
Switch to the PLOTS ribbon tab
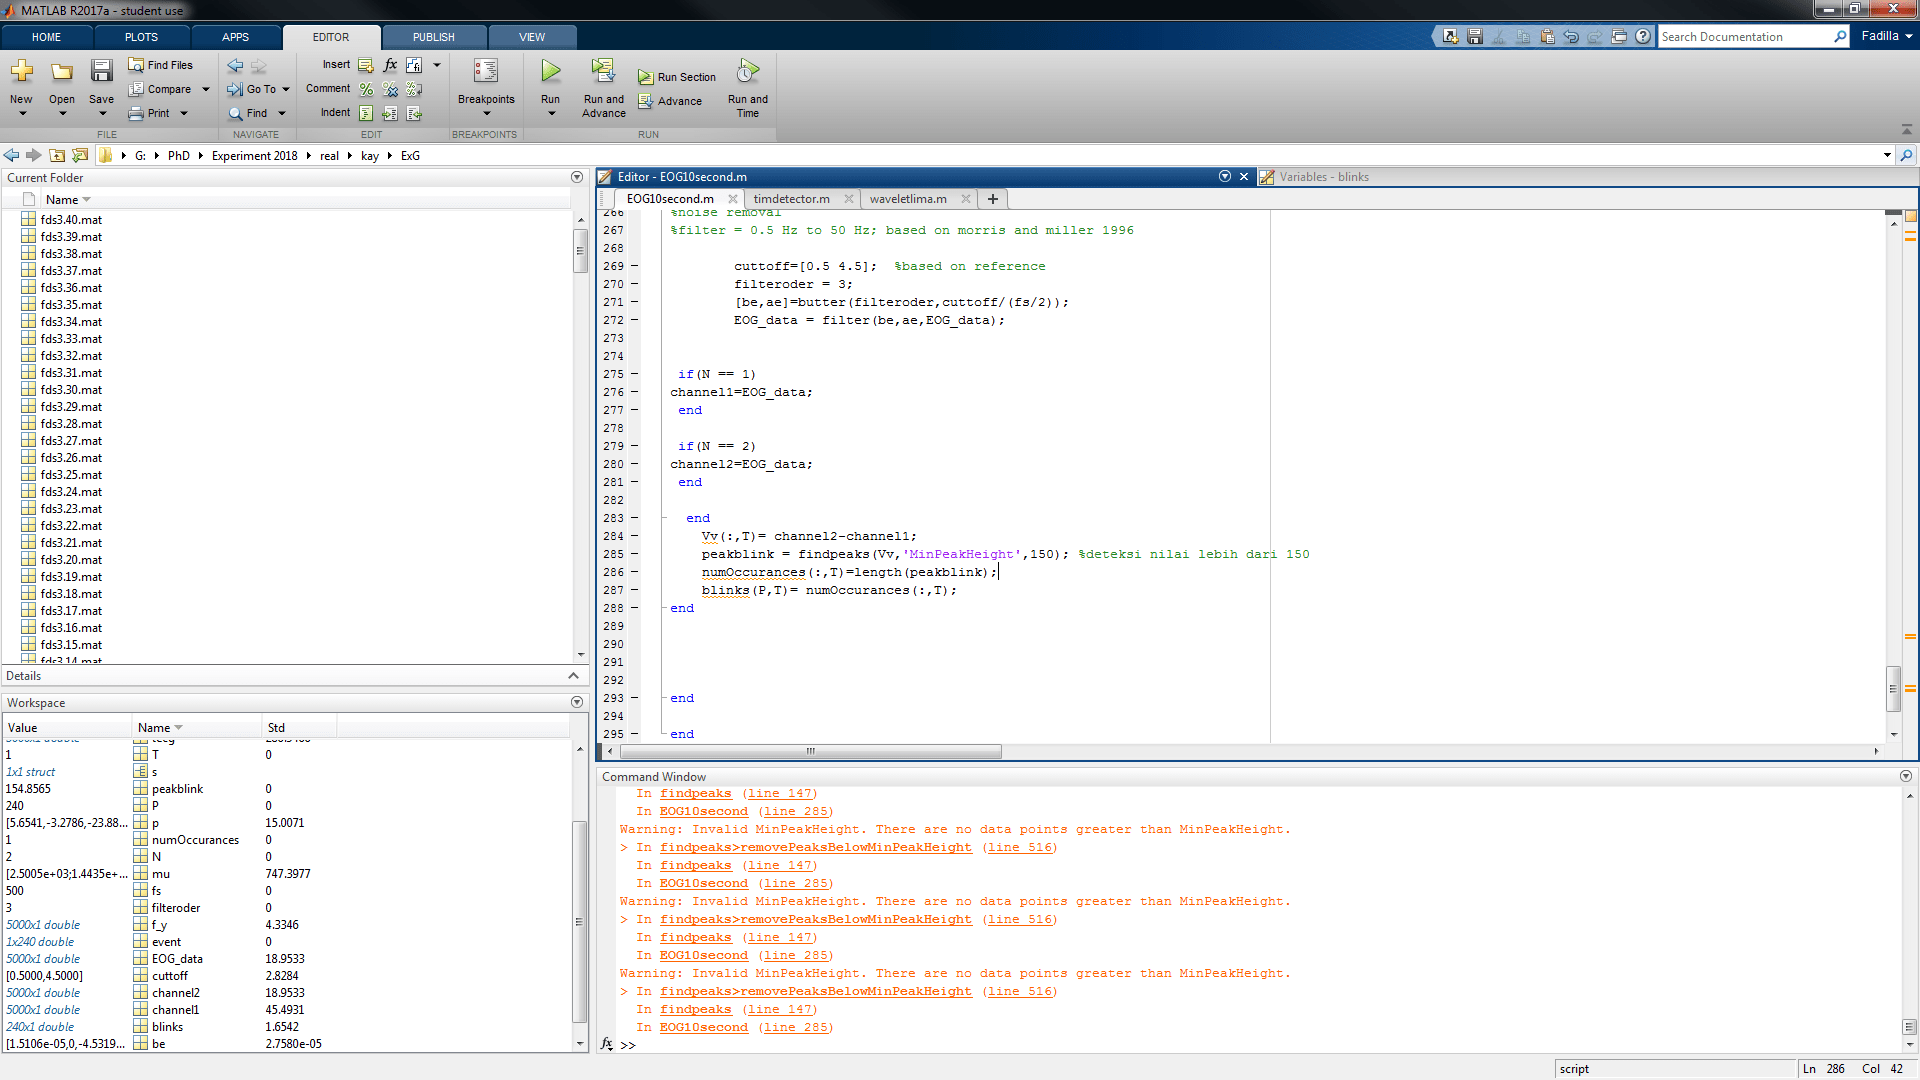pos(141,37)
